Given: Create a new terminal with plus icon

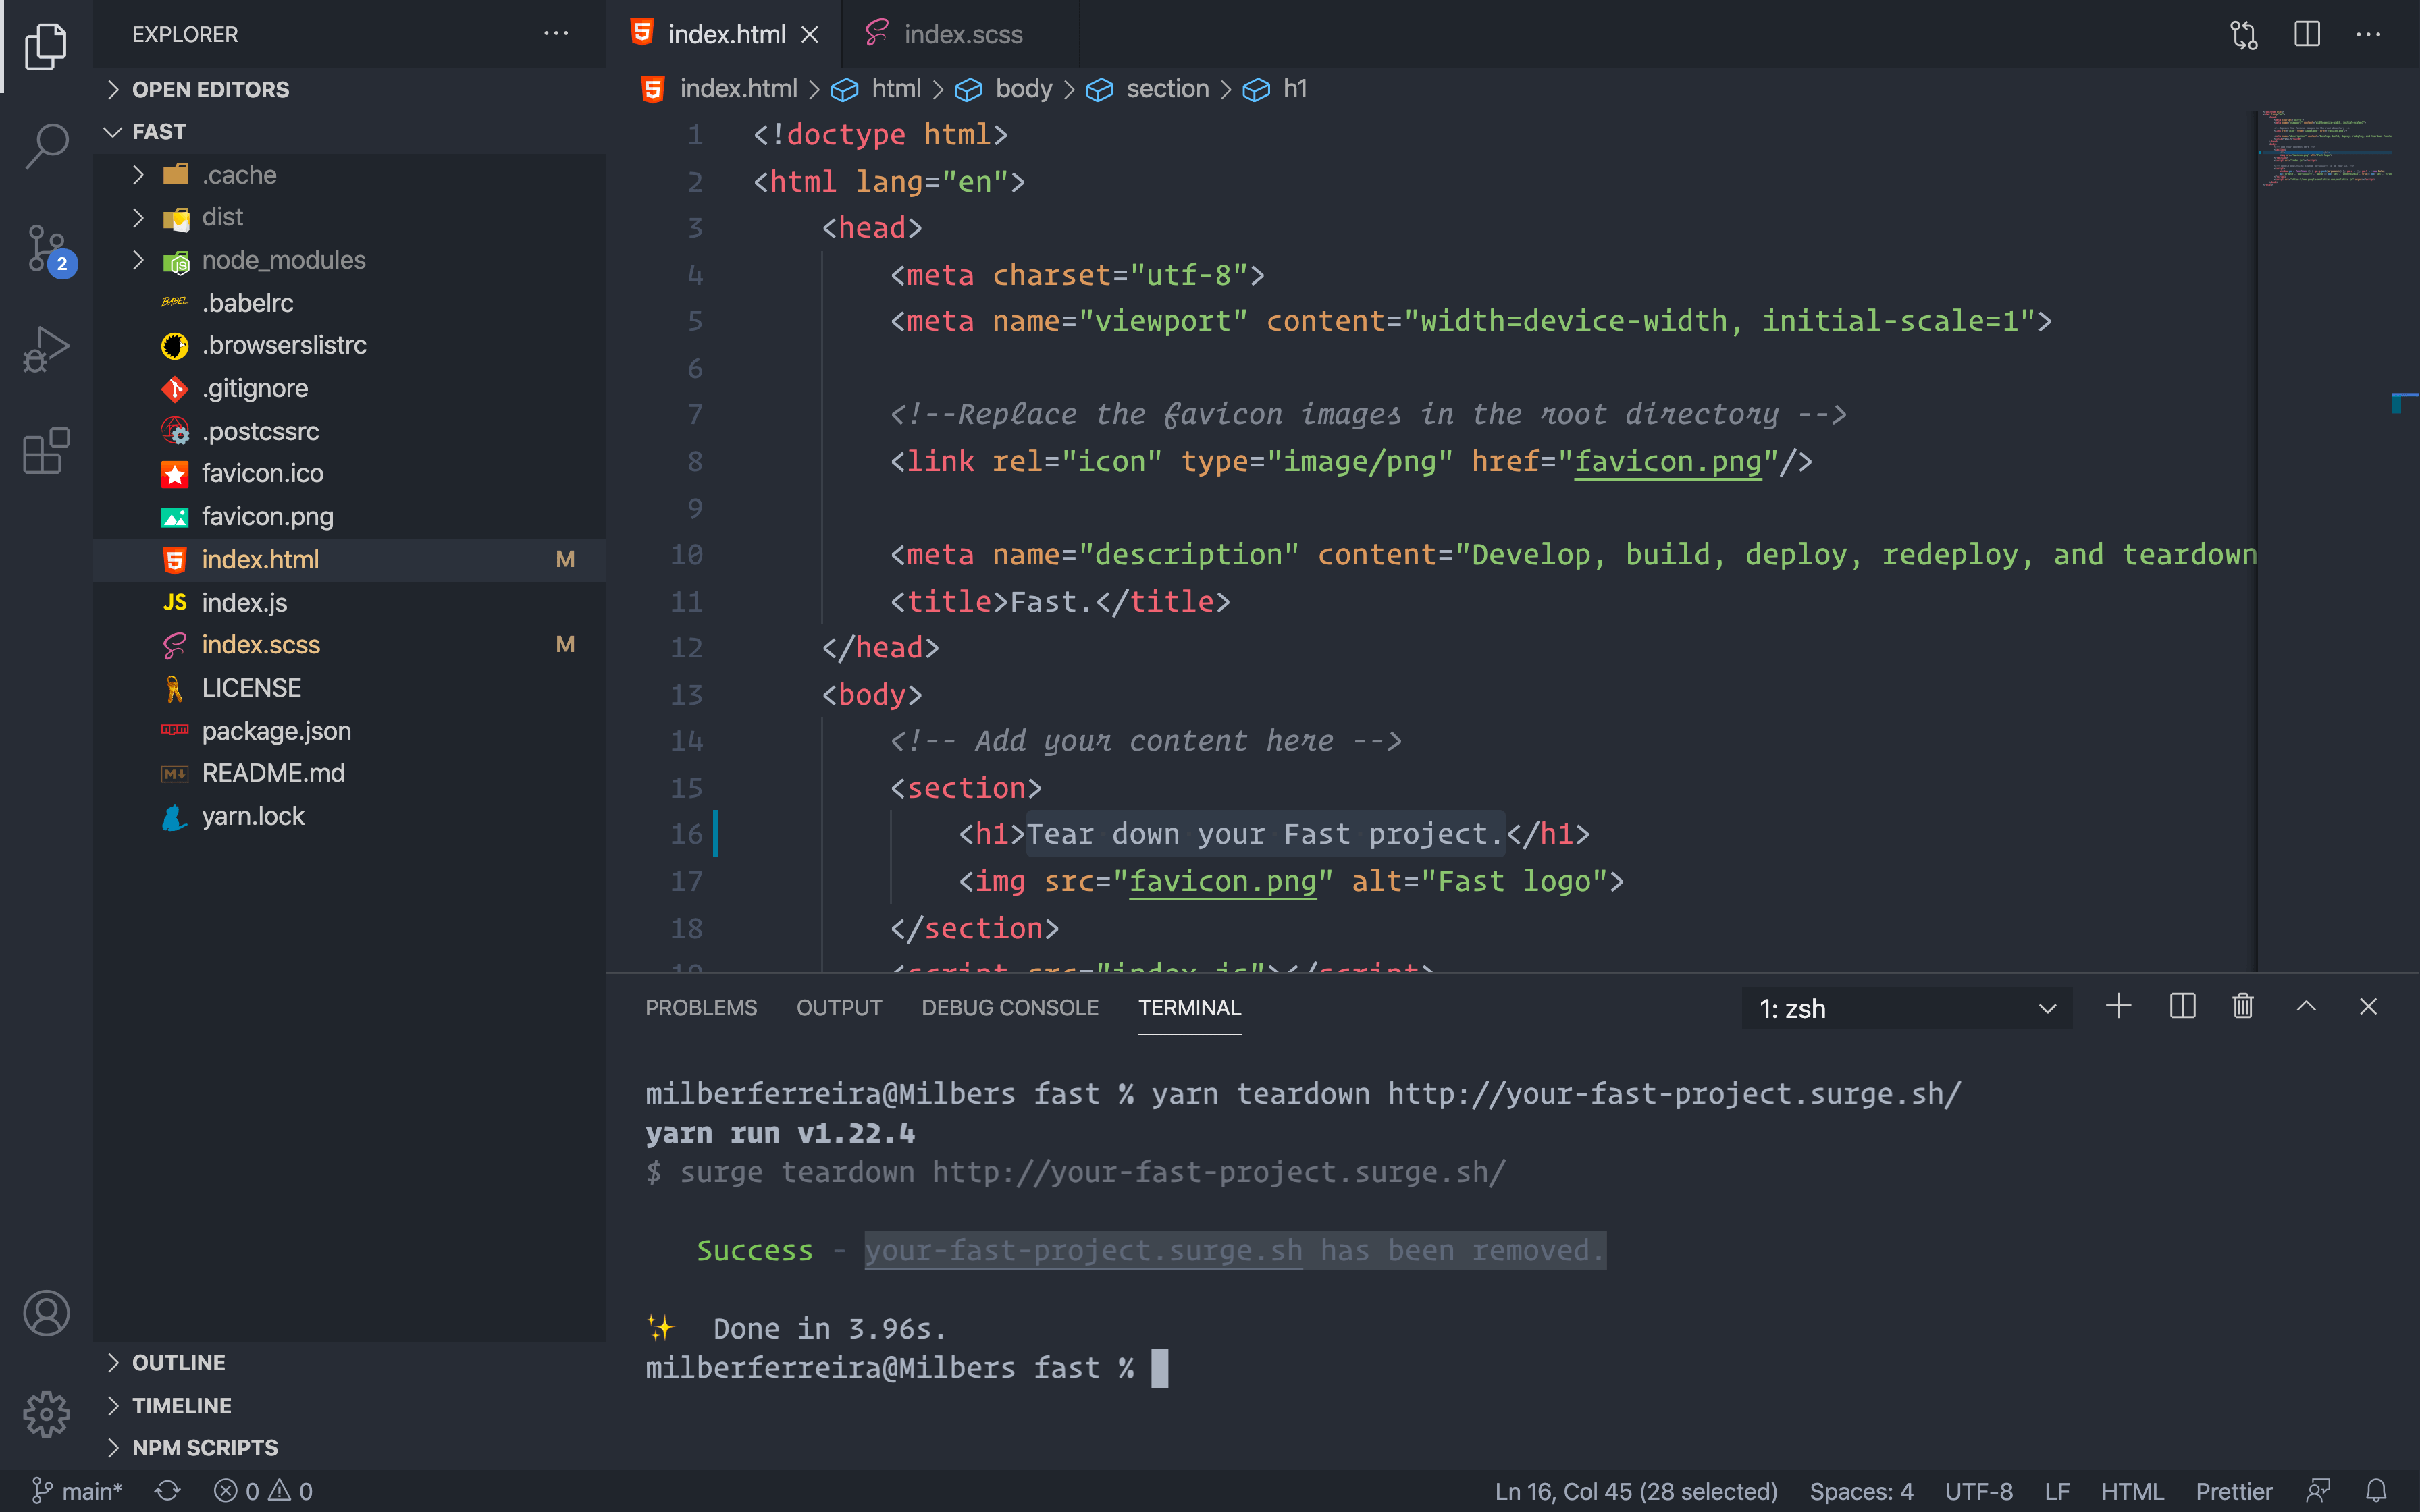Looking at the screenshot, I should tap(2118, 1006).
